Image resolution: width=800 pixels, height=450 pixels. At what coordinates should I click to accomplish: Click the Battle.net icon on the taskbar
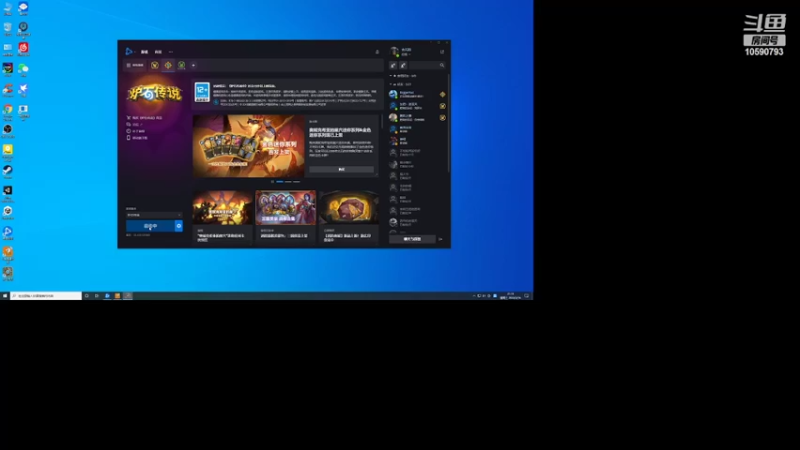(107, 296)
